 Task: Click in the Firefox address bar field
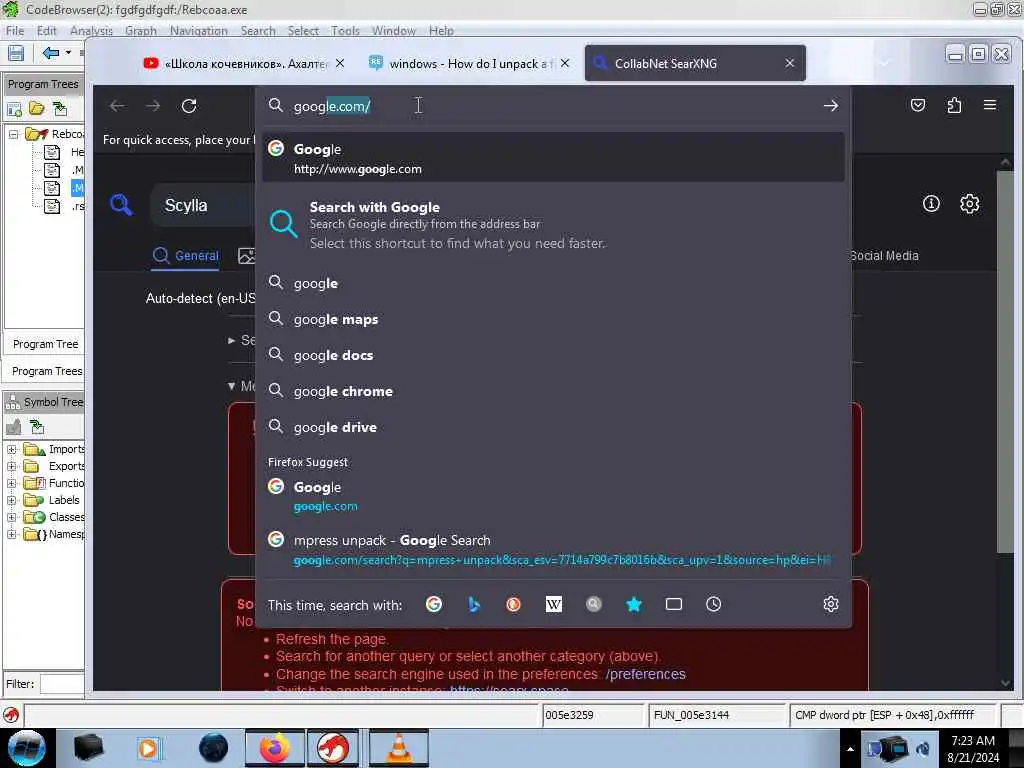[x=555, y=106]
